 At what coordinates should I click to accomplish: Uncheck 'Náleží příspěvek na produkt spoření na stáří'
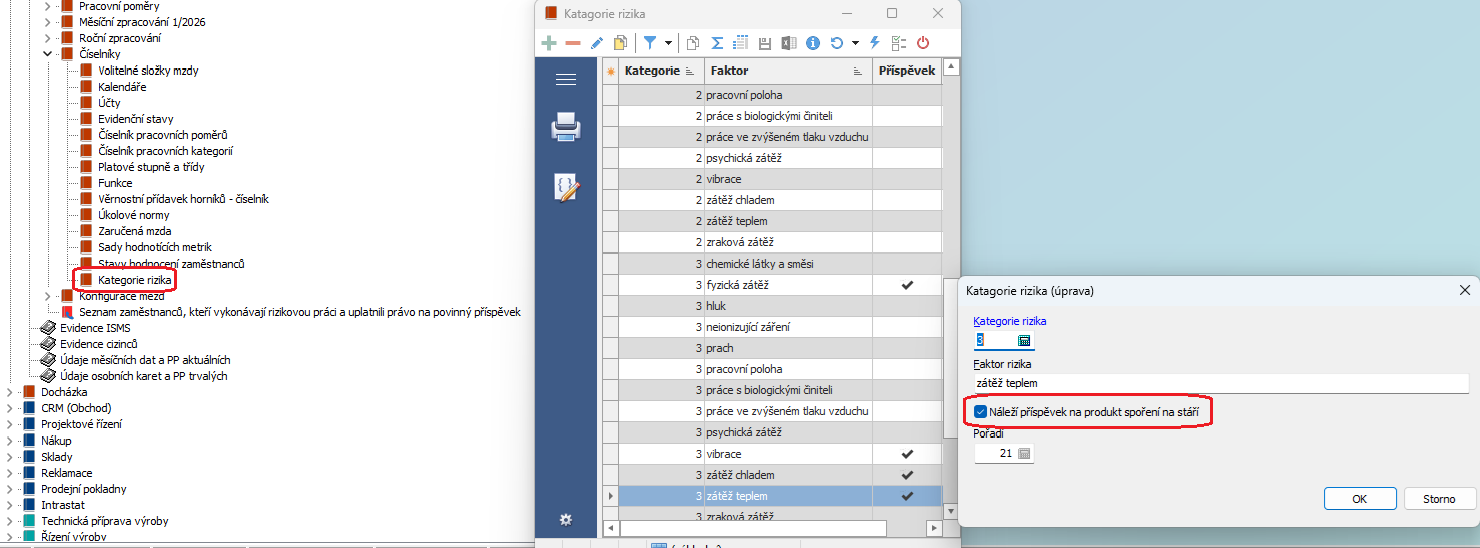(x=981, y=411)
